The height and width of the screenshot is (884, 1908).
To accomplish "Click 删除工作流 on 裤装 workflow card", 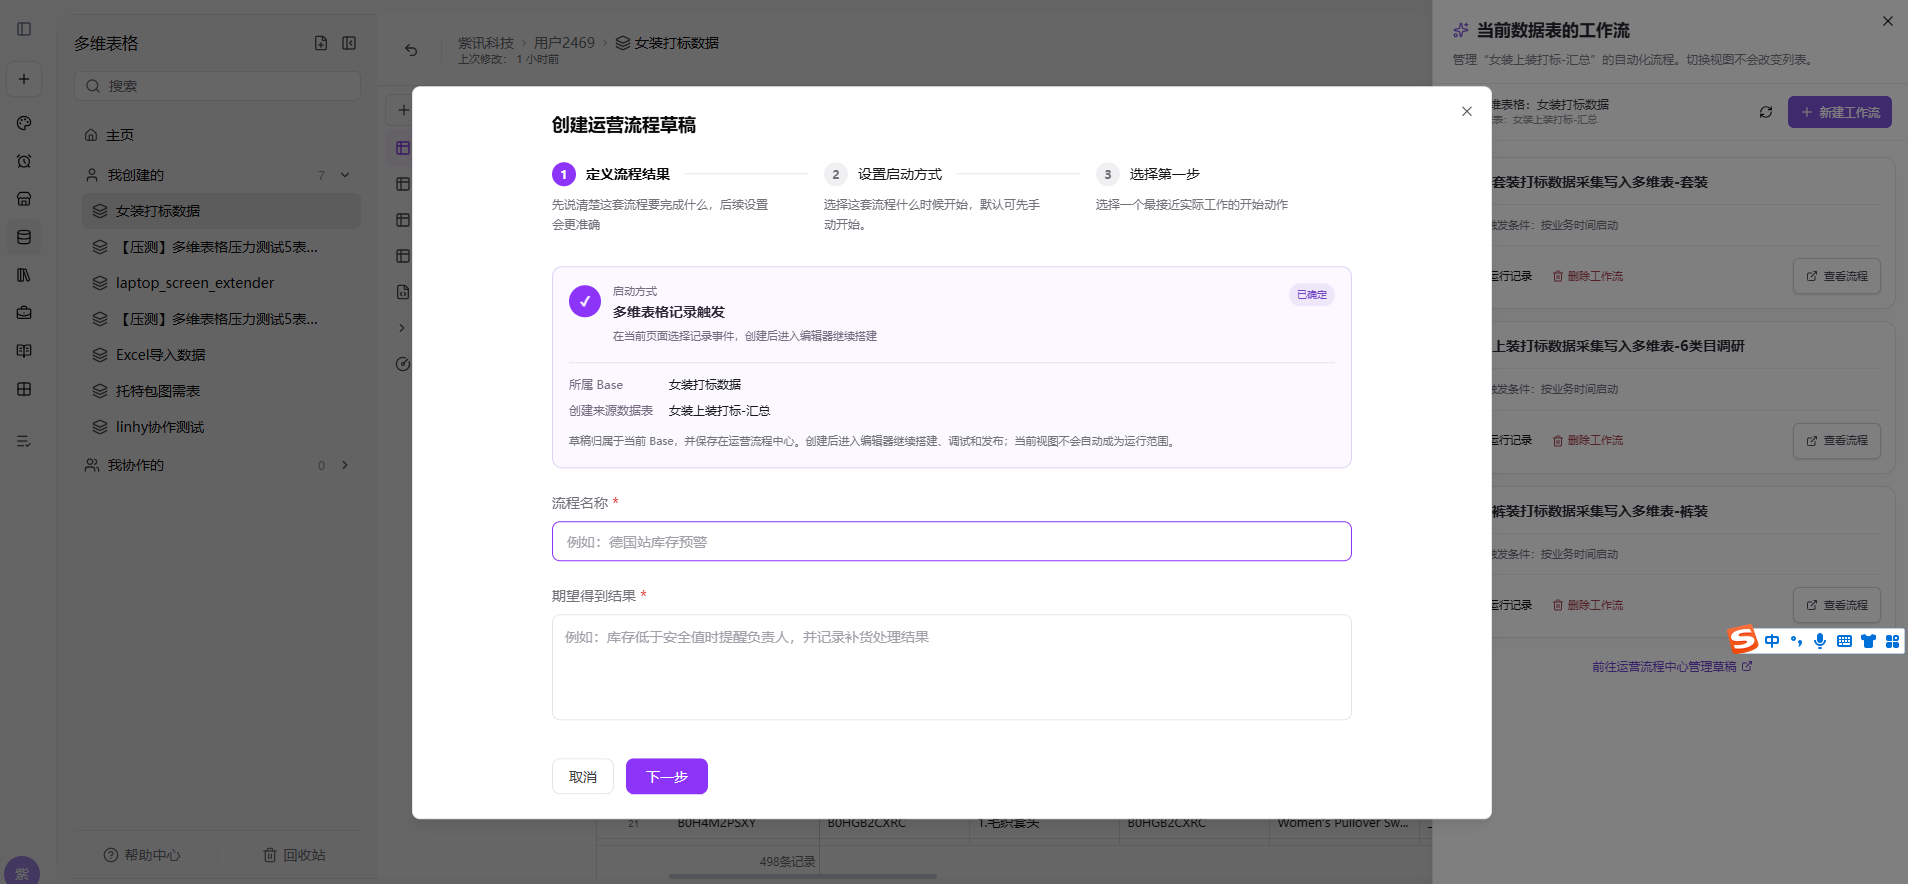I will pos(1588,605).
